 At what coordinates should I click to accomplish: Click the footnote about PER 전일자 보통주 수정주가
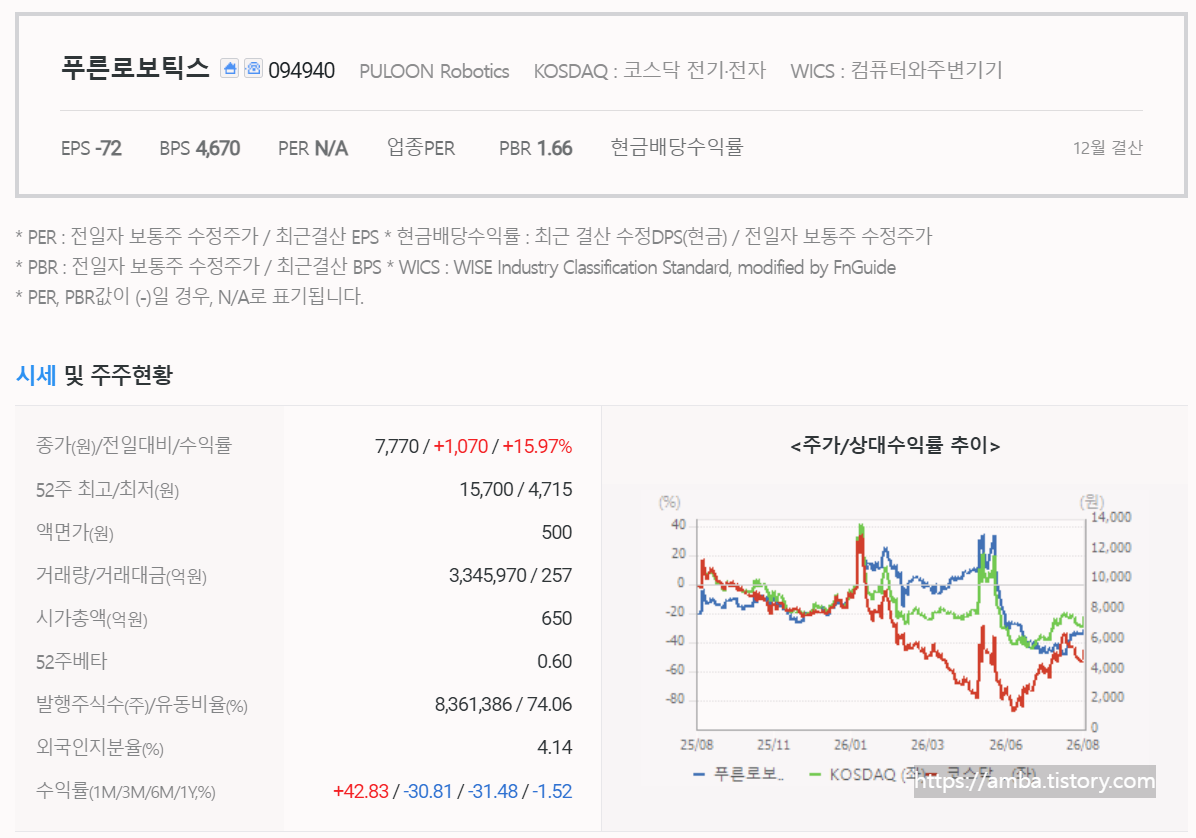[474, 236]
